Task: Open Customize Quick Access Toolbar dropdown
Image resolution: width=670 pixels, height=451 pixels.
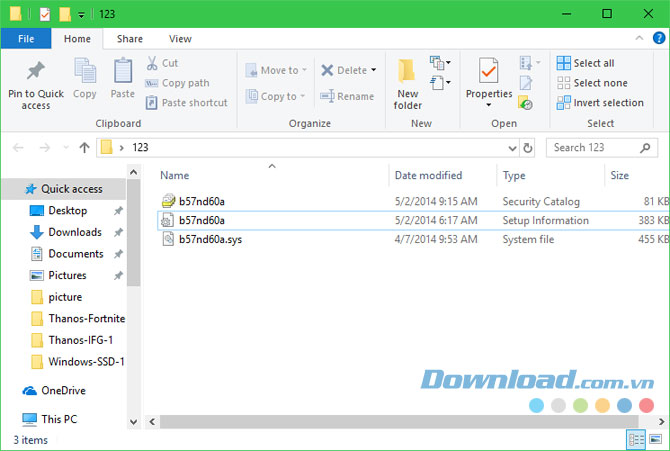Action: point(81,15)
